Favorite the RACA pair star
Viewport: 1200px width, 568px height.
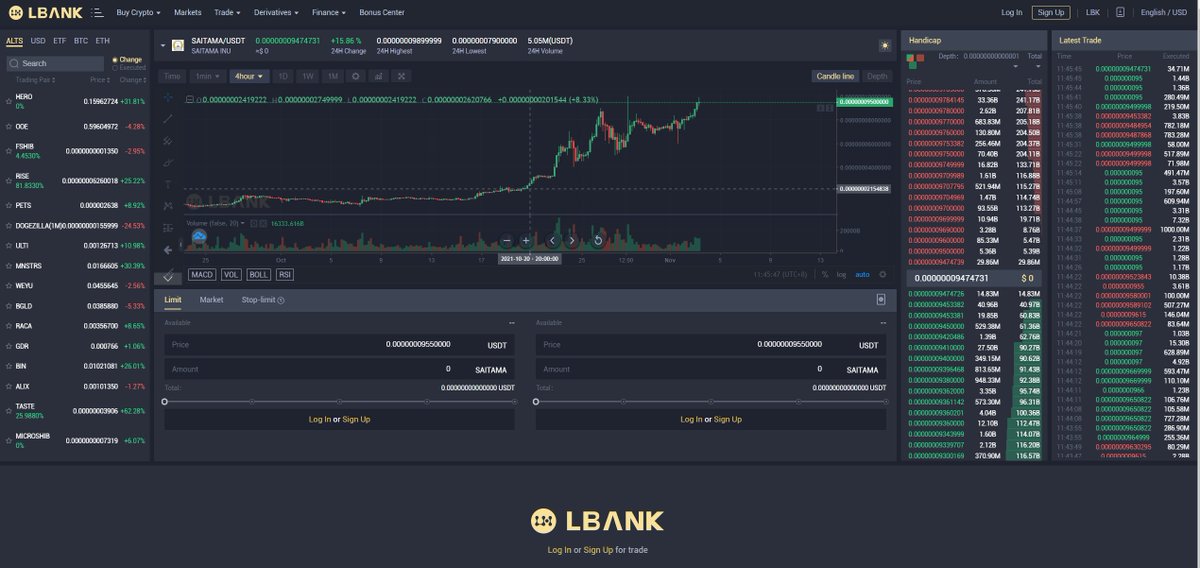coord(8,326)
